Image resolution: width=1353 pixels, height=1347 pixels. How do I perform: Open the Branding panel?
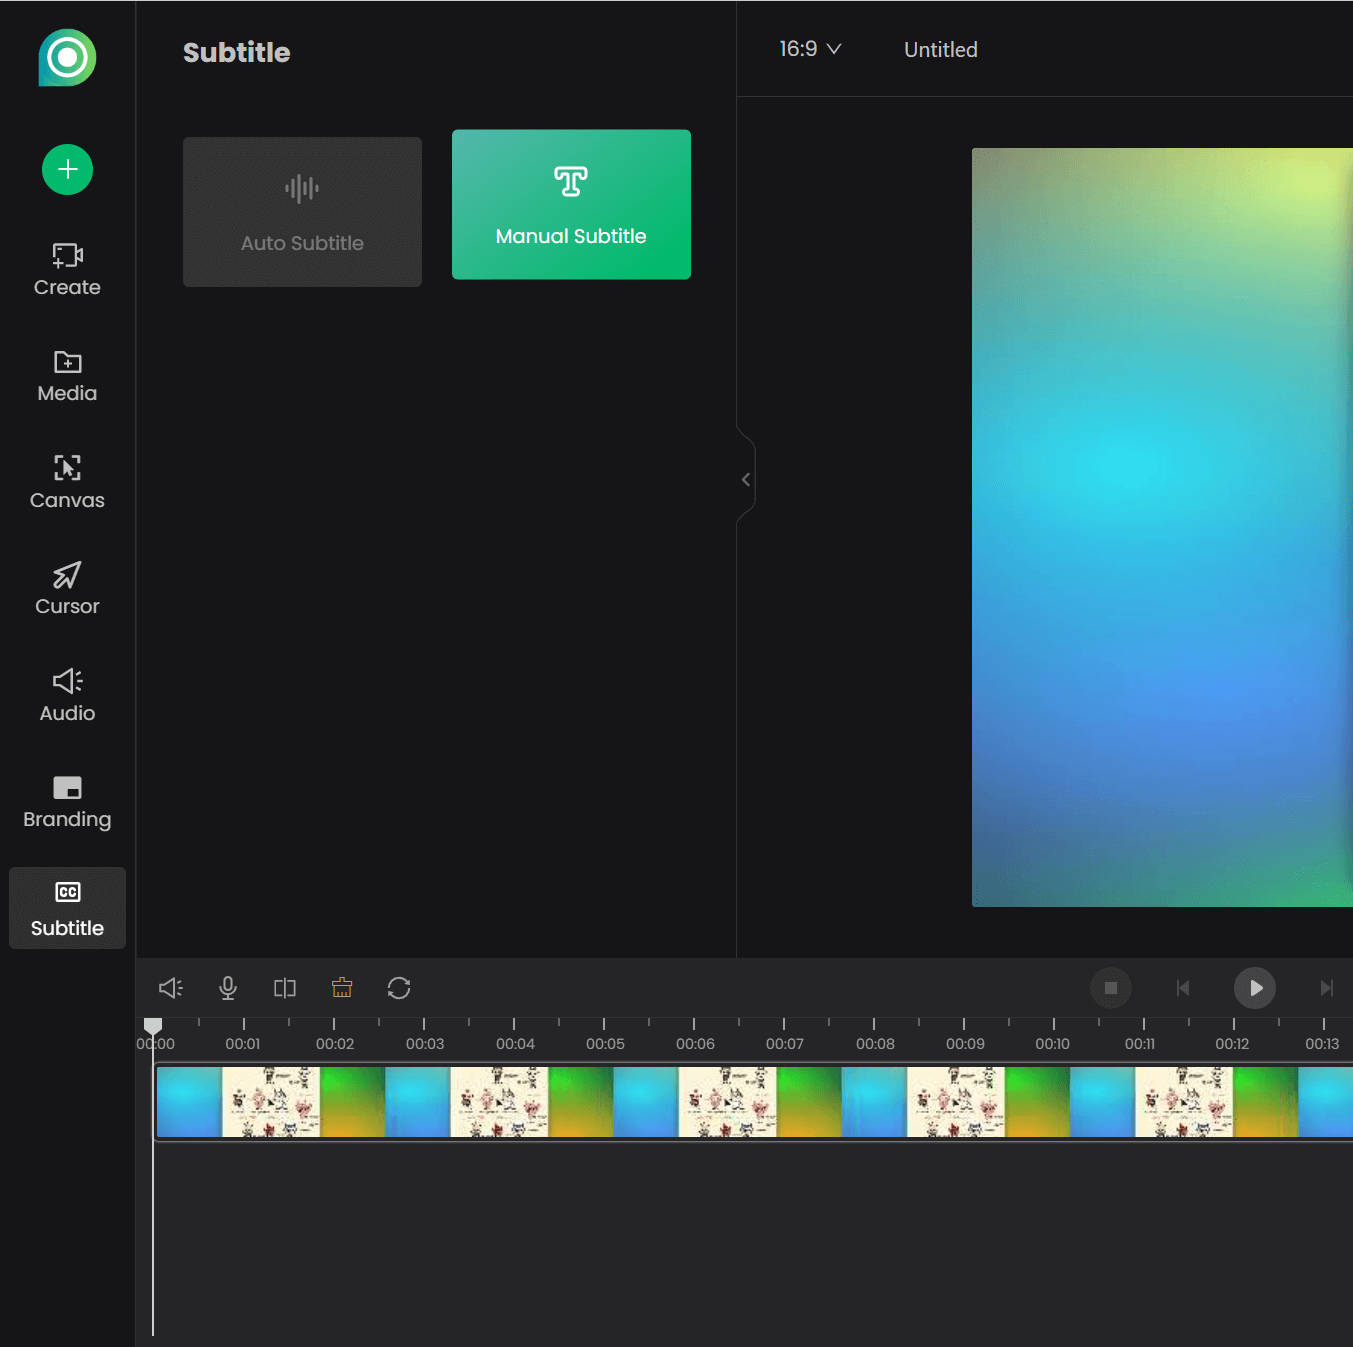pyautogui.click(x=67, y=802)
